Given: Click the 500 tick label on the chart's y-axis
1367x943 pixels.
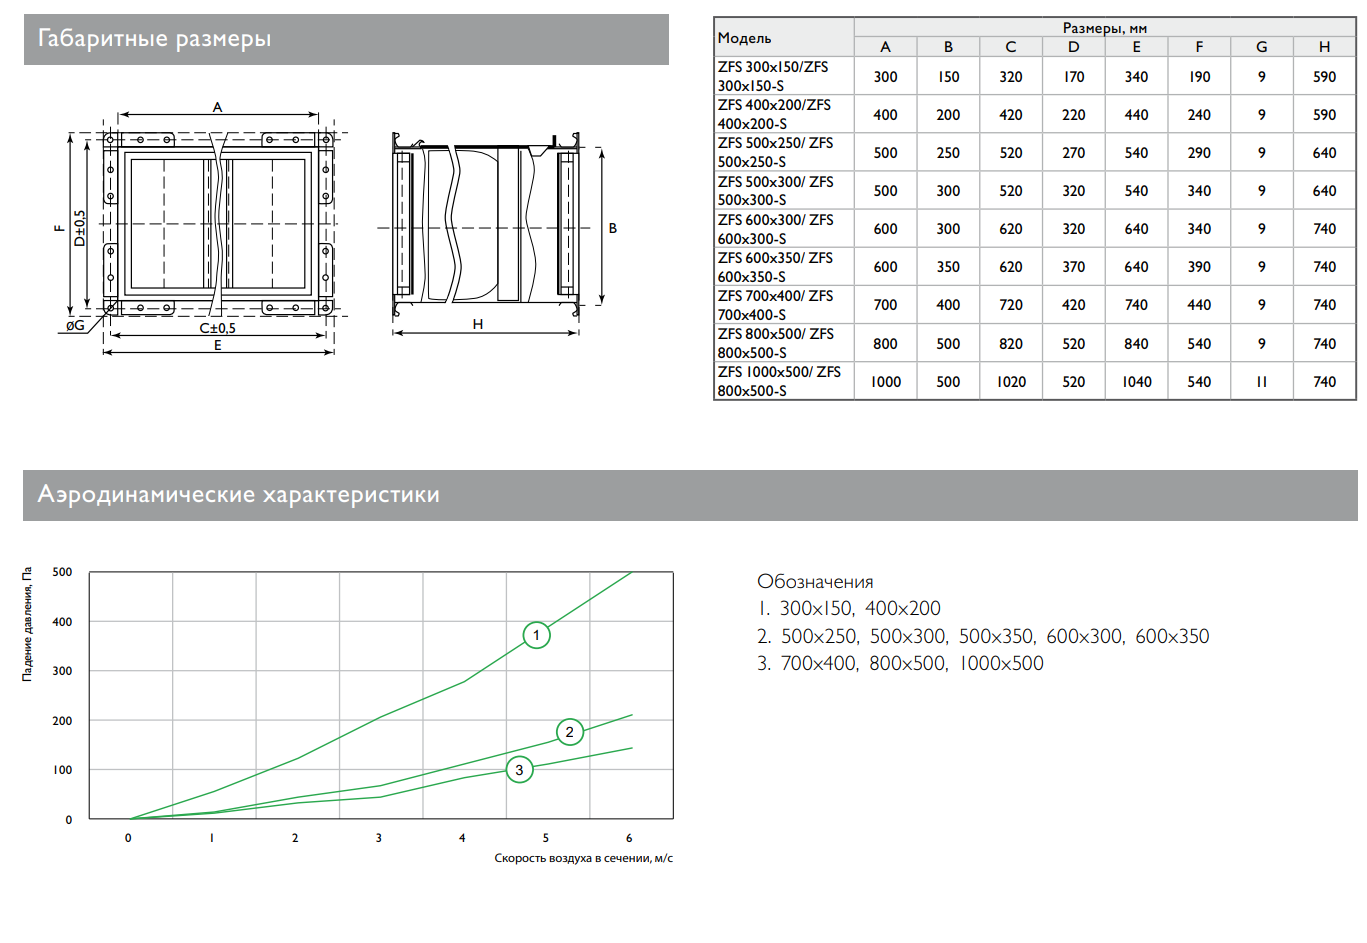Looking at the screenshot, I should tap(62, 572).
